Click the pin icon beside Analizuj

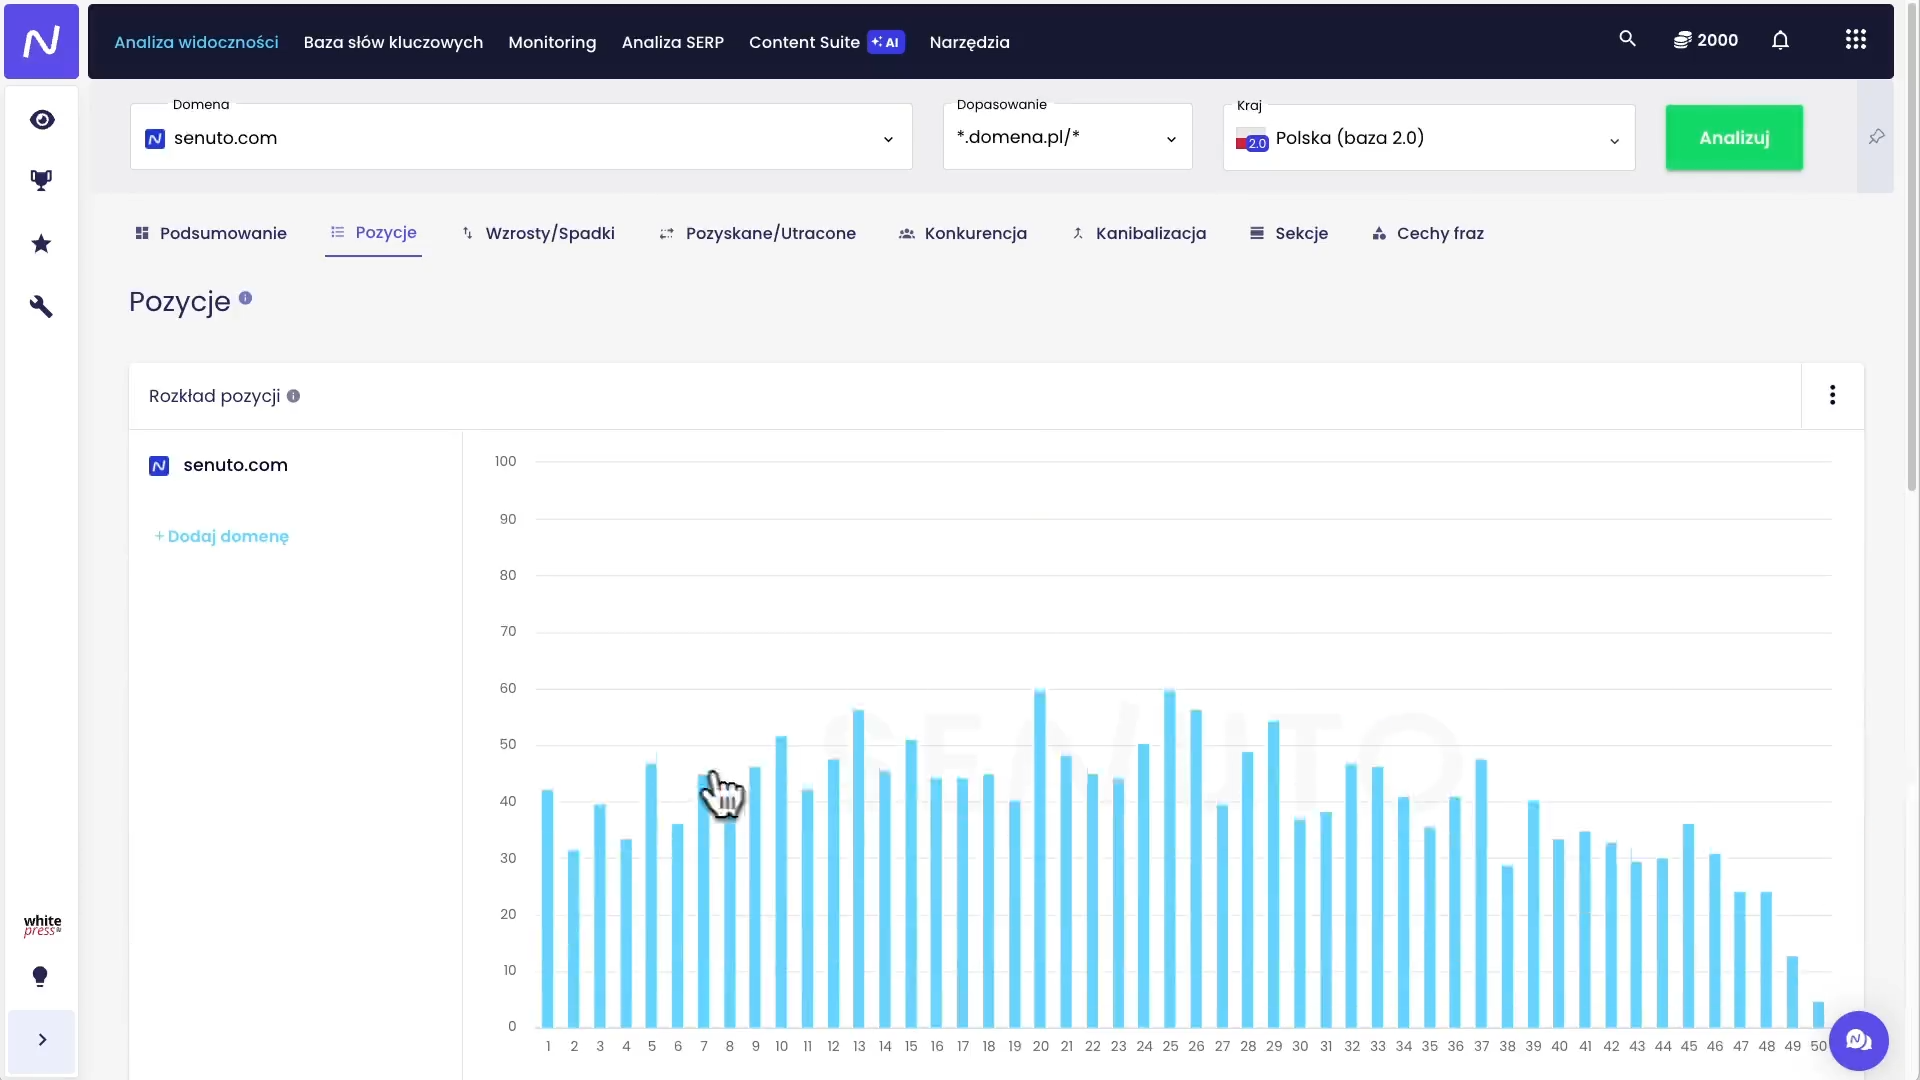[1876, 137]
